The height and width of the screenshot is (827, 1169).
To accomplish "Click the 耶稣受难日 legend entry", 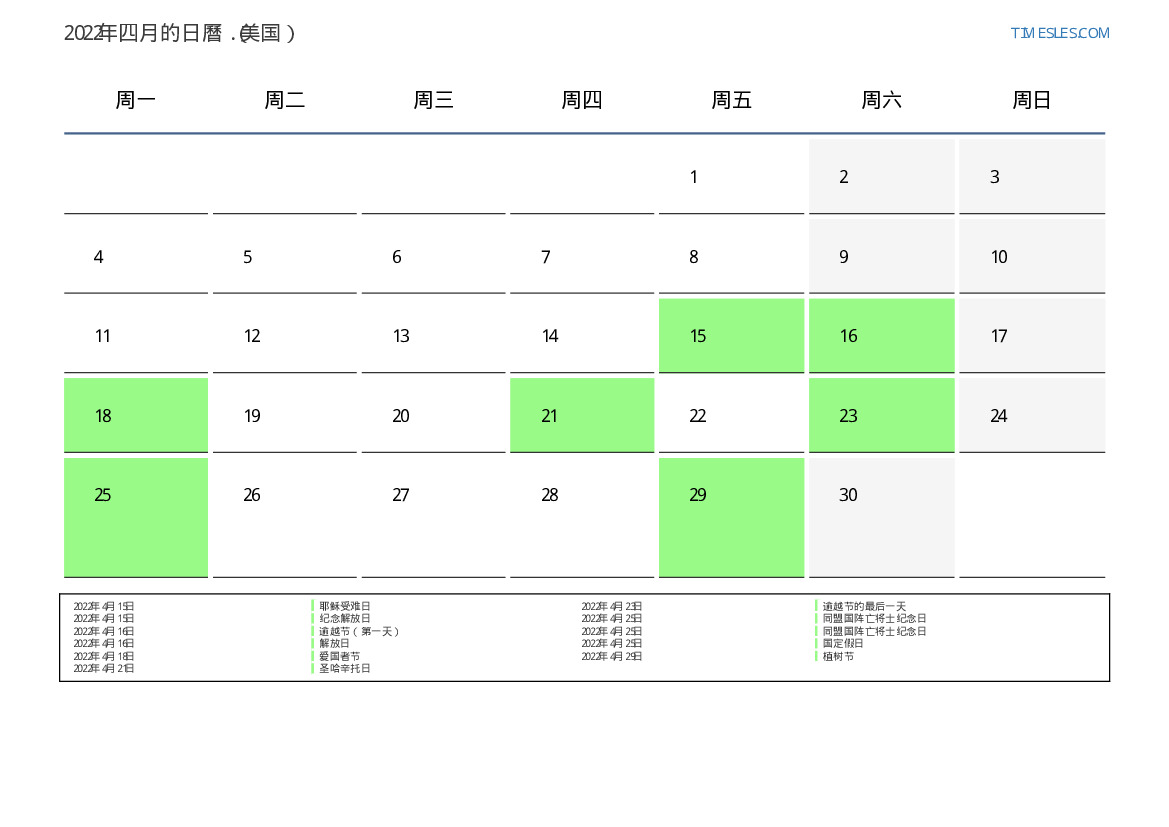I will pos(345,606).
